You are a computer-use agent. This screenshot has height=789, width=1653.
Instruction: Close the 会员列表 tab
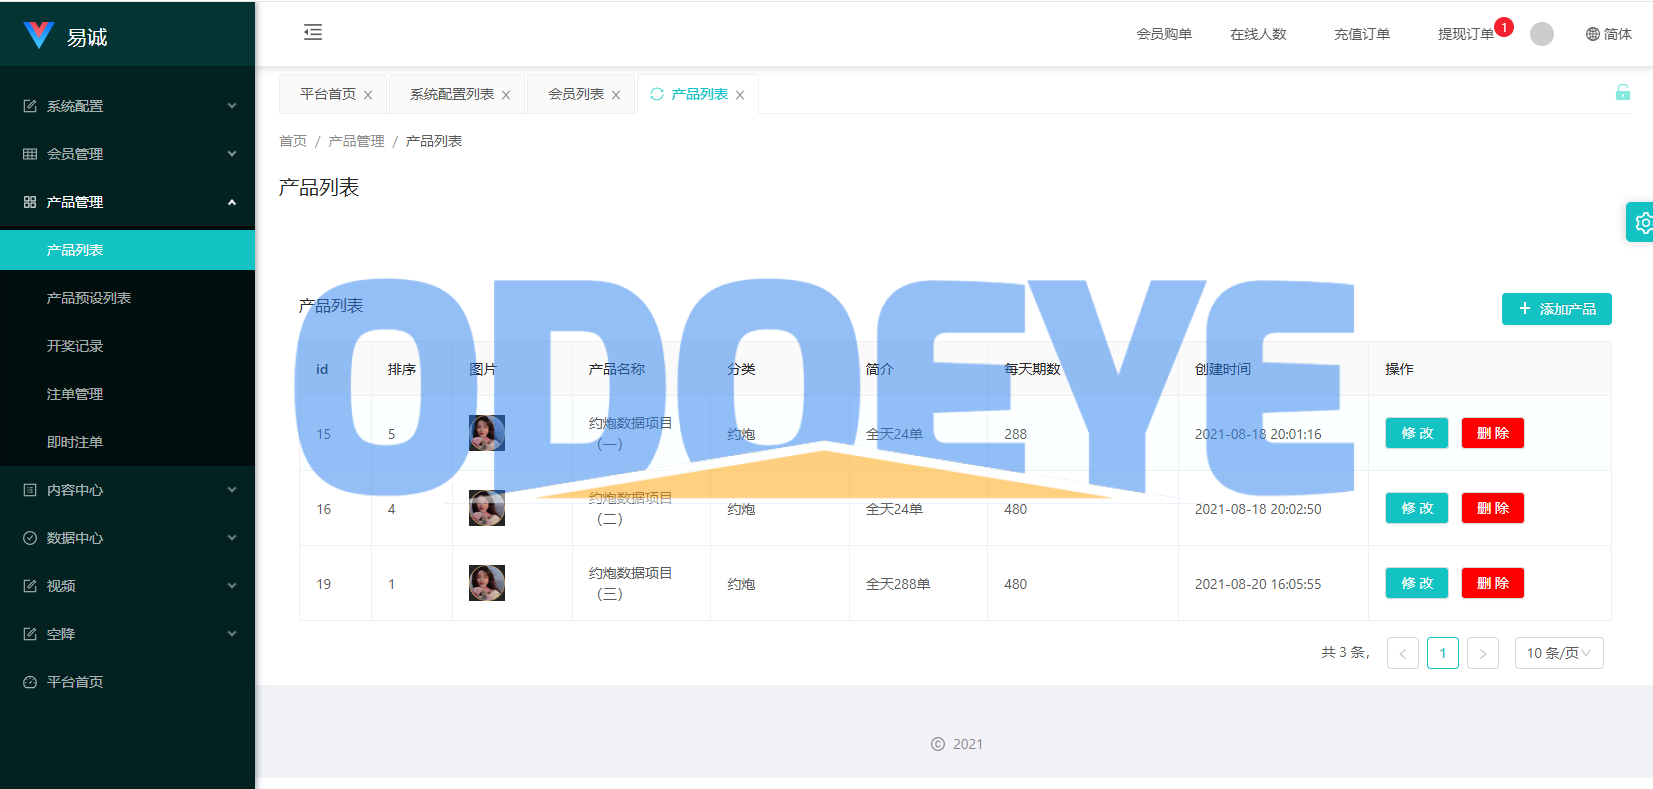616,95
